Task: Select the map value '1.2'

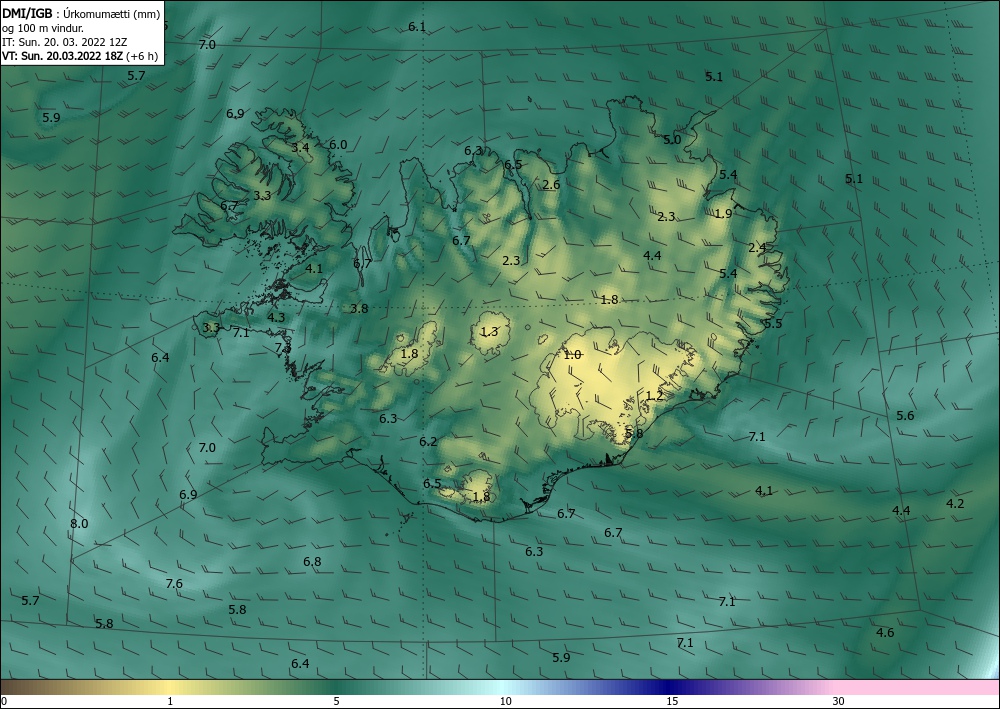Action: (x=654, y=395)
